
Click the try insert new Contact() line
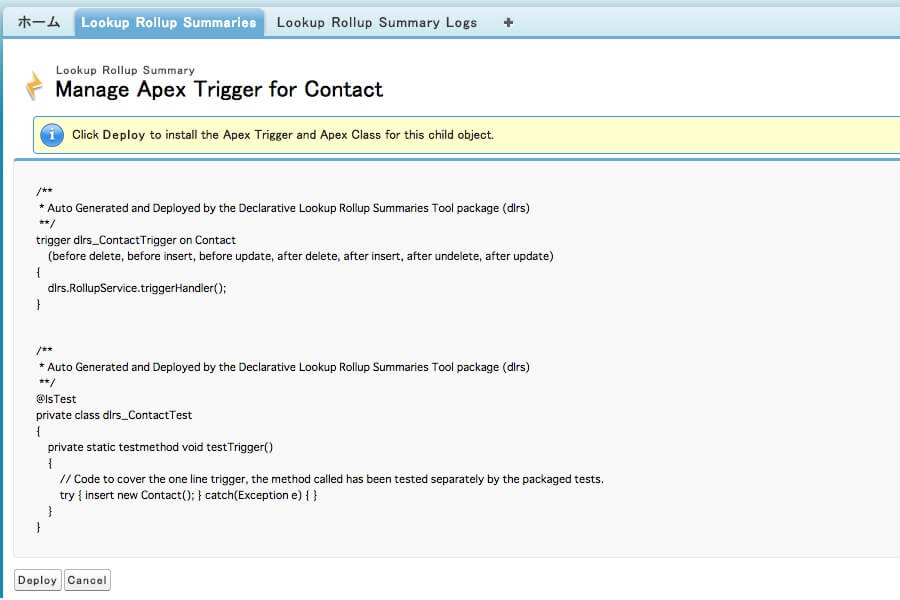189,495
